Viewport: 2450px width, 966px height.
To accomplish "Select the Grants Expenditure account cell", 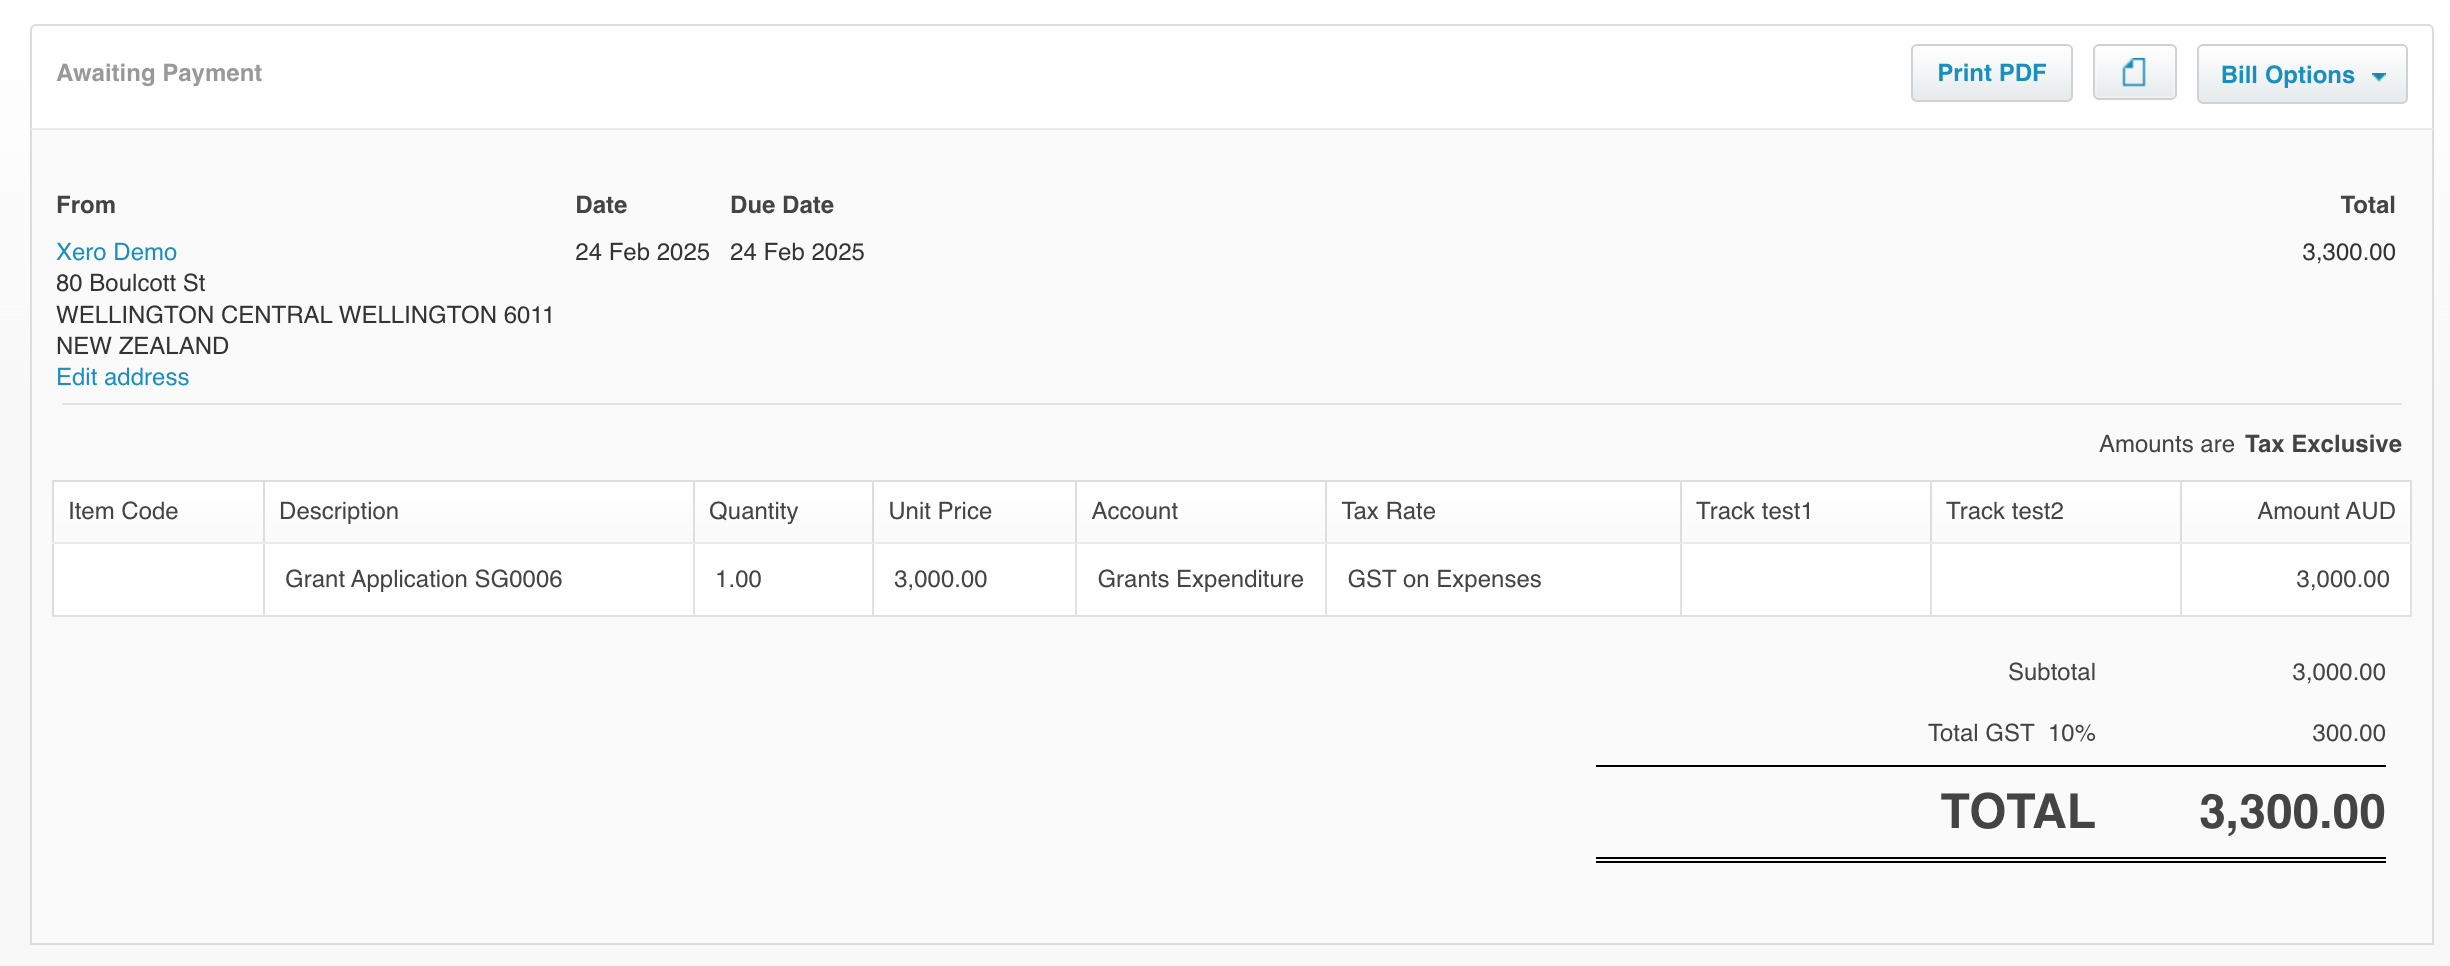I will point(1200,579).
